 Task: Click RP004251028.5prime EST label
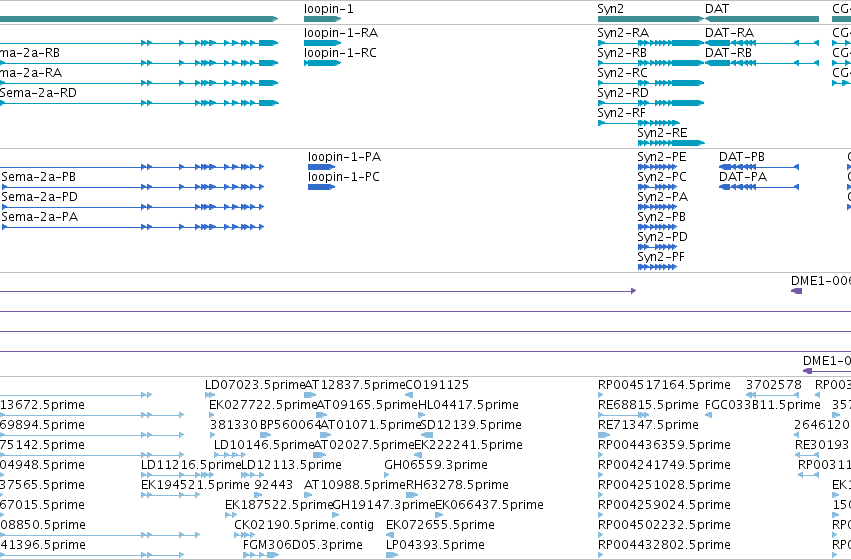[664, 485]
